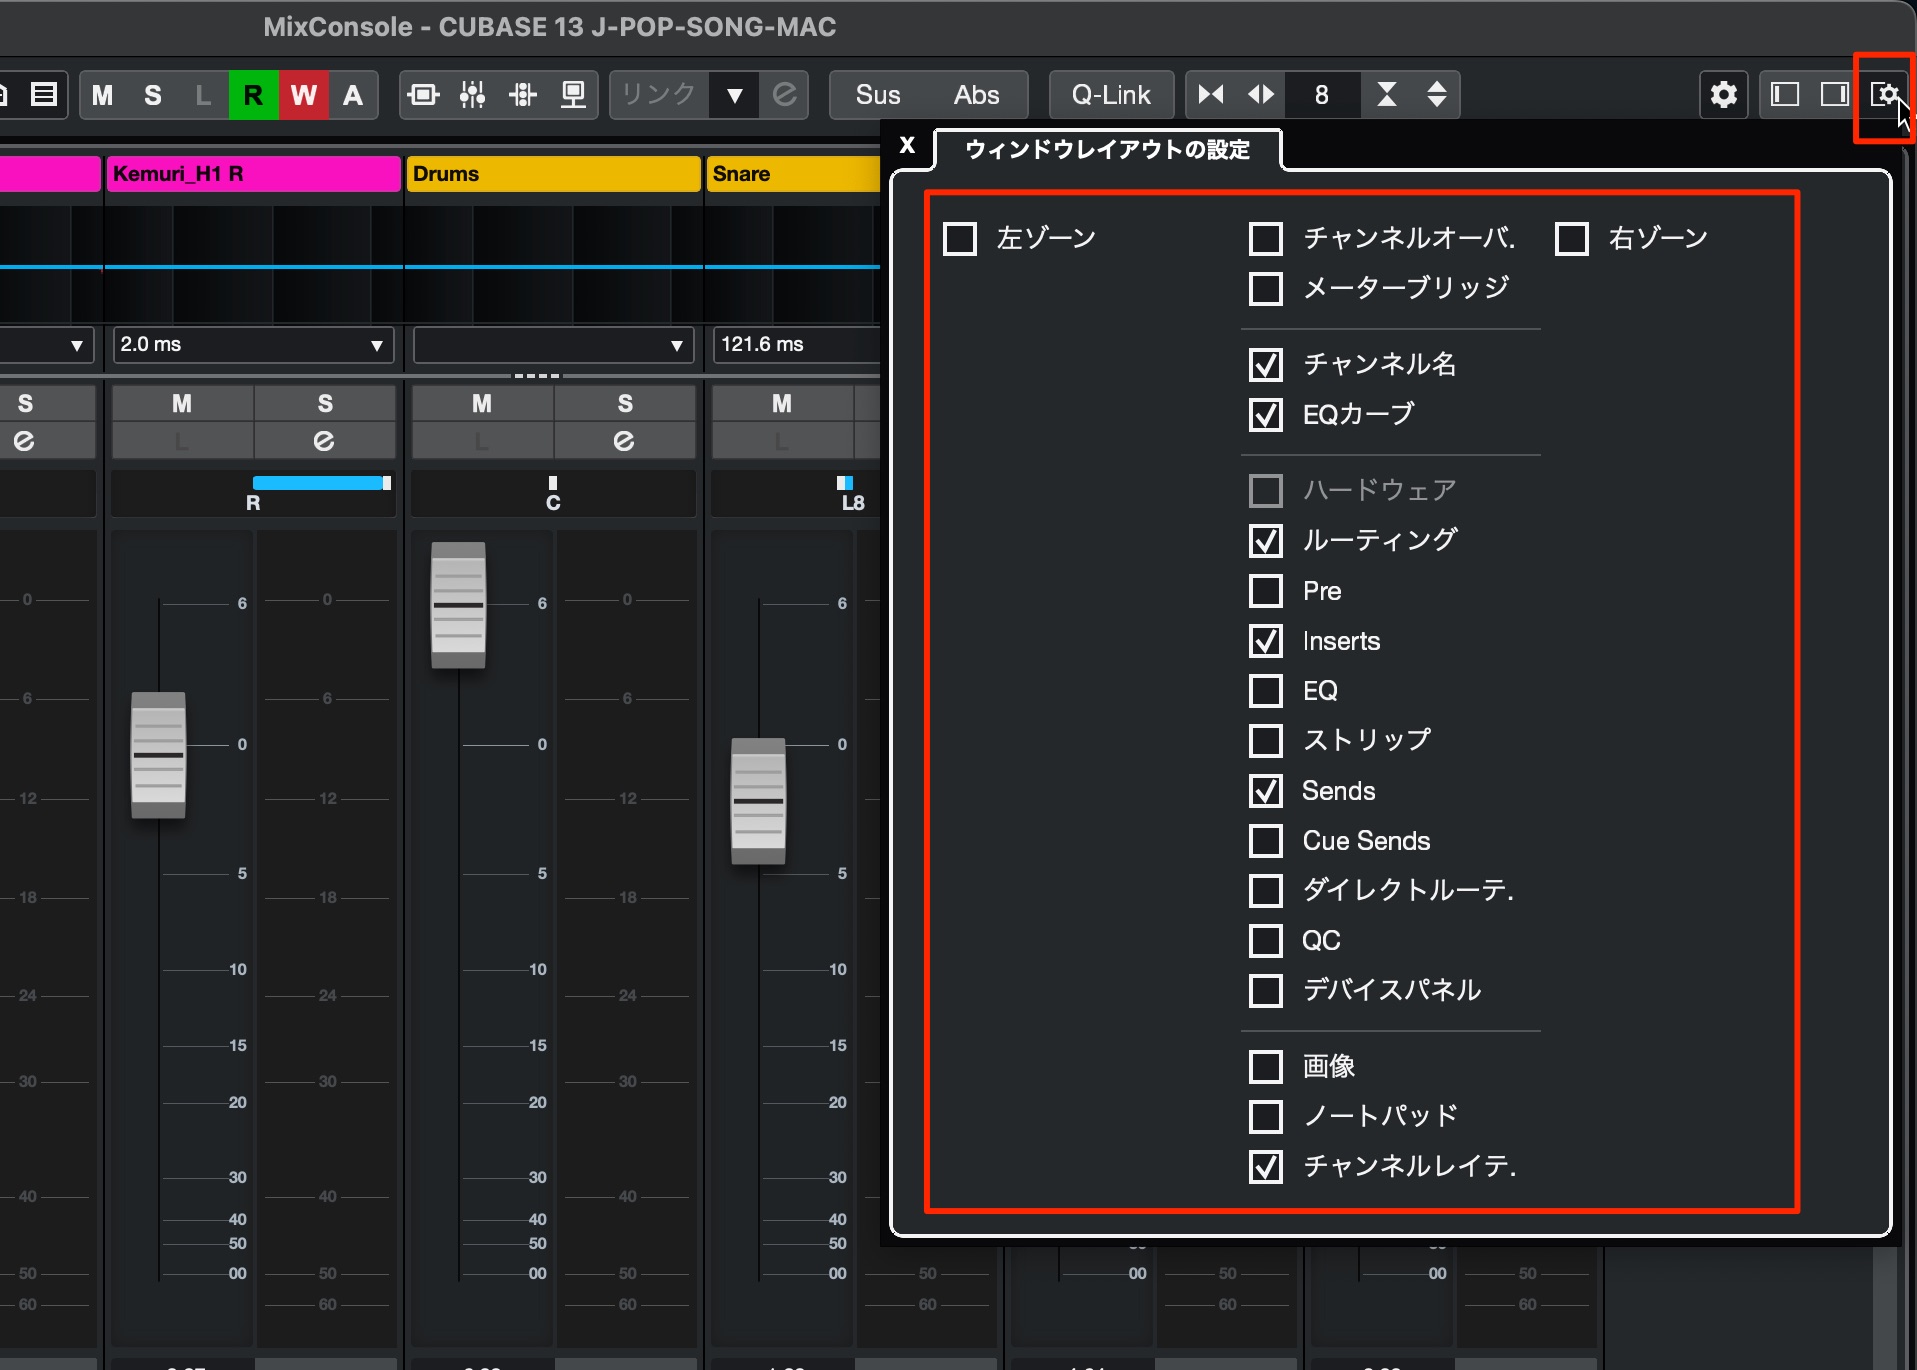1917x1370 pixels.
Task: Toggle the Q-Link button
Action: [x=1111, y=95]
